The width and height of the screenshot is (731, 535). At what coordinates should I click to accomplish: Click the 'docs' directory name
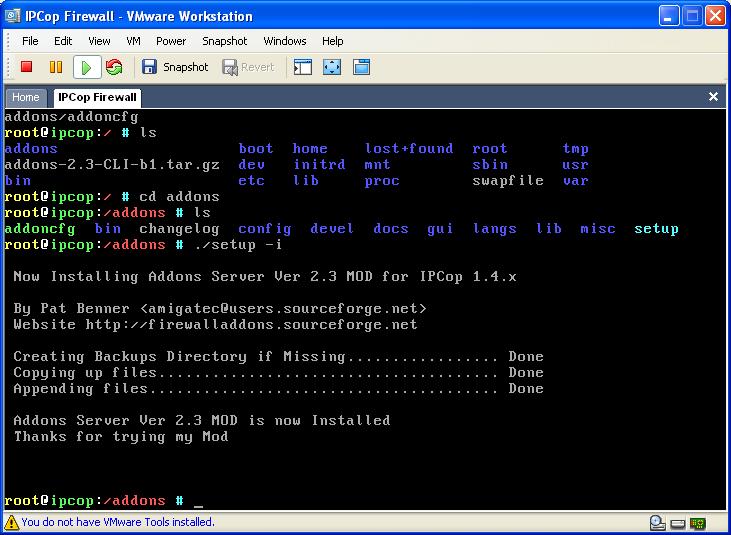391,228
